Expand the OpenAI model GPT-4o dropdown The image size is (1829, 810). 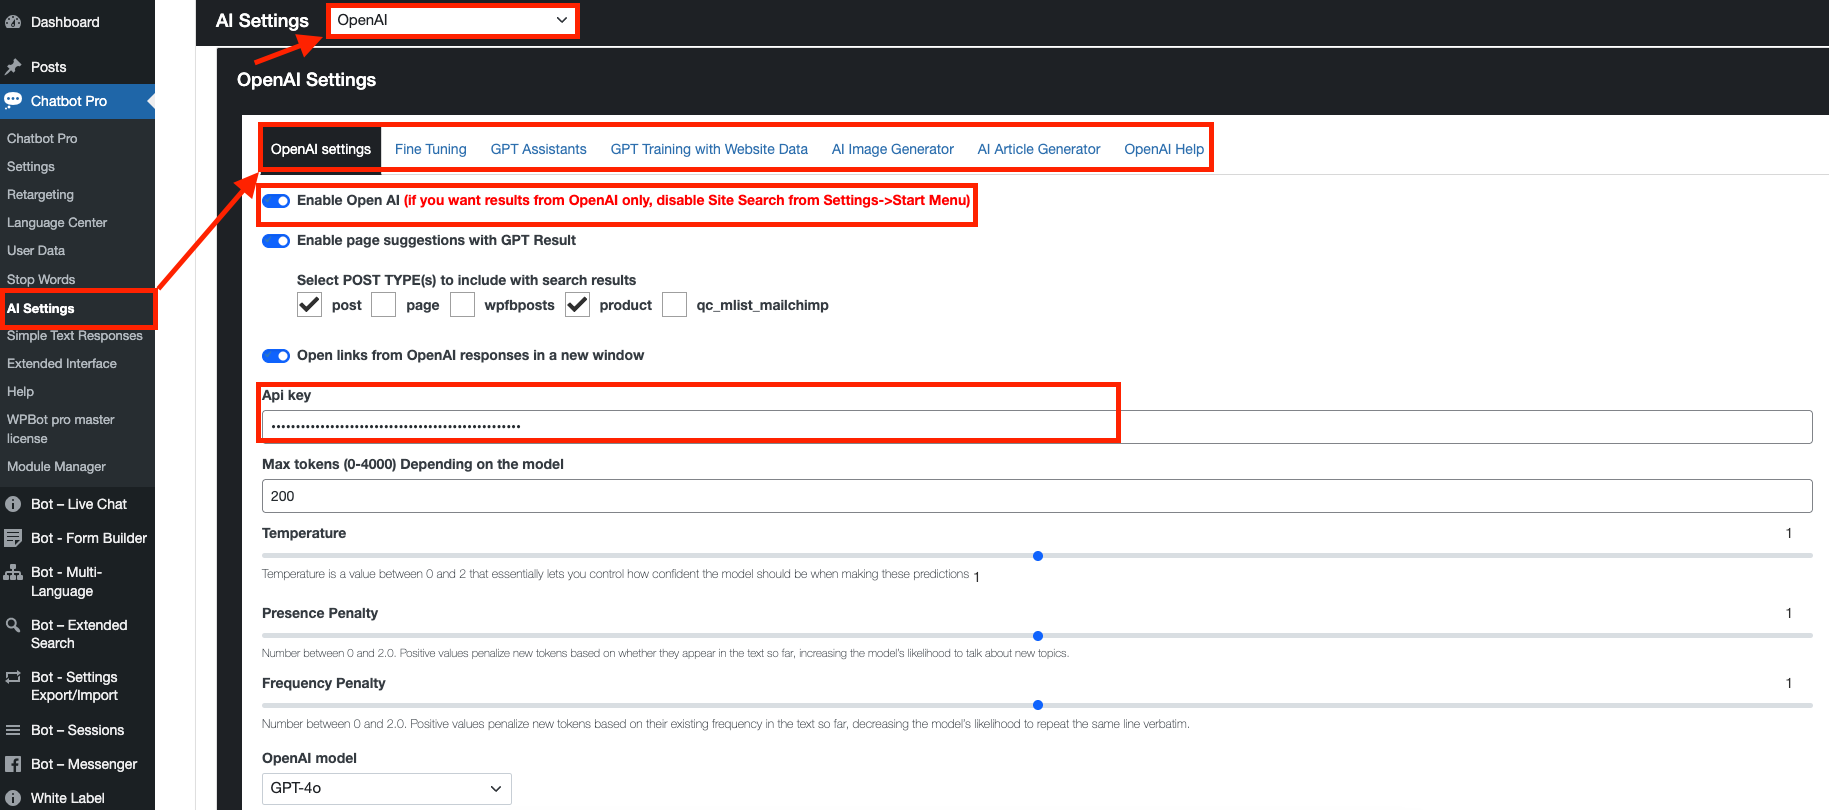point(386,788)
